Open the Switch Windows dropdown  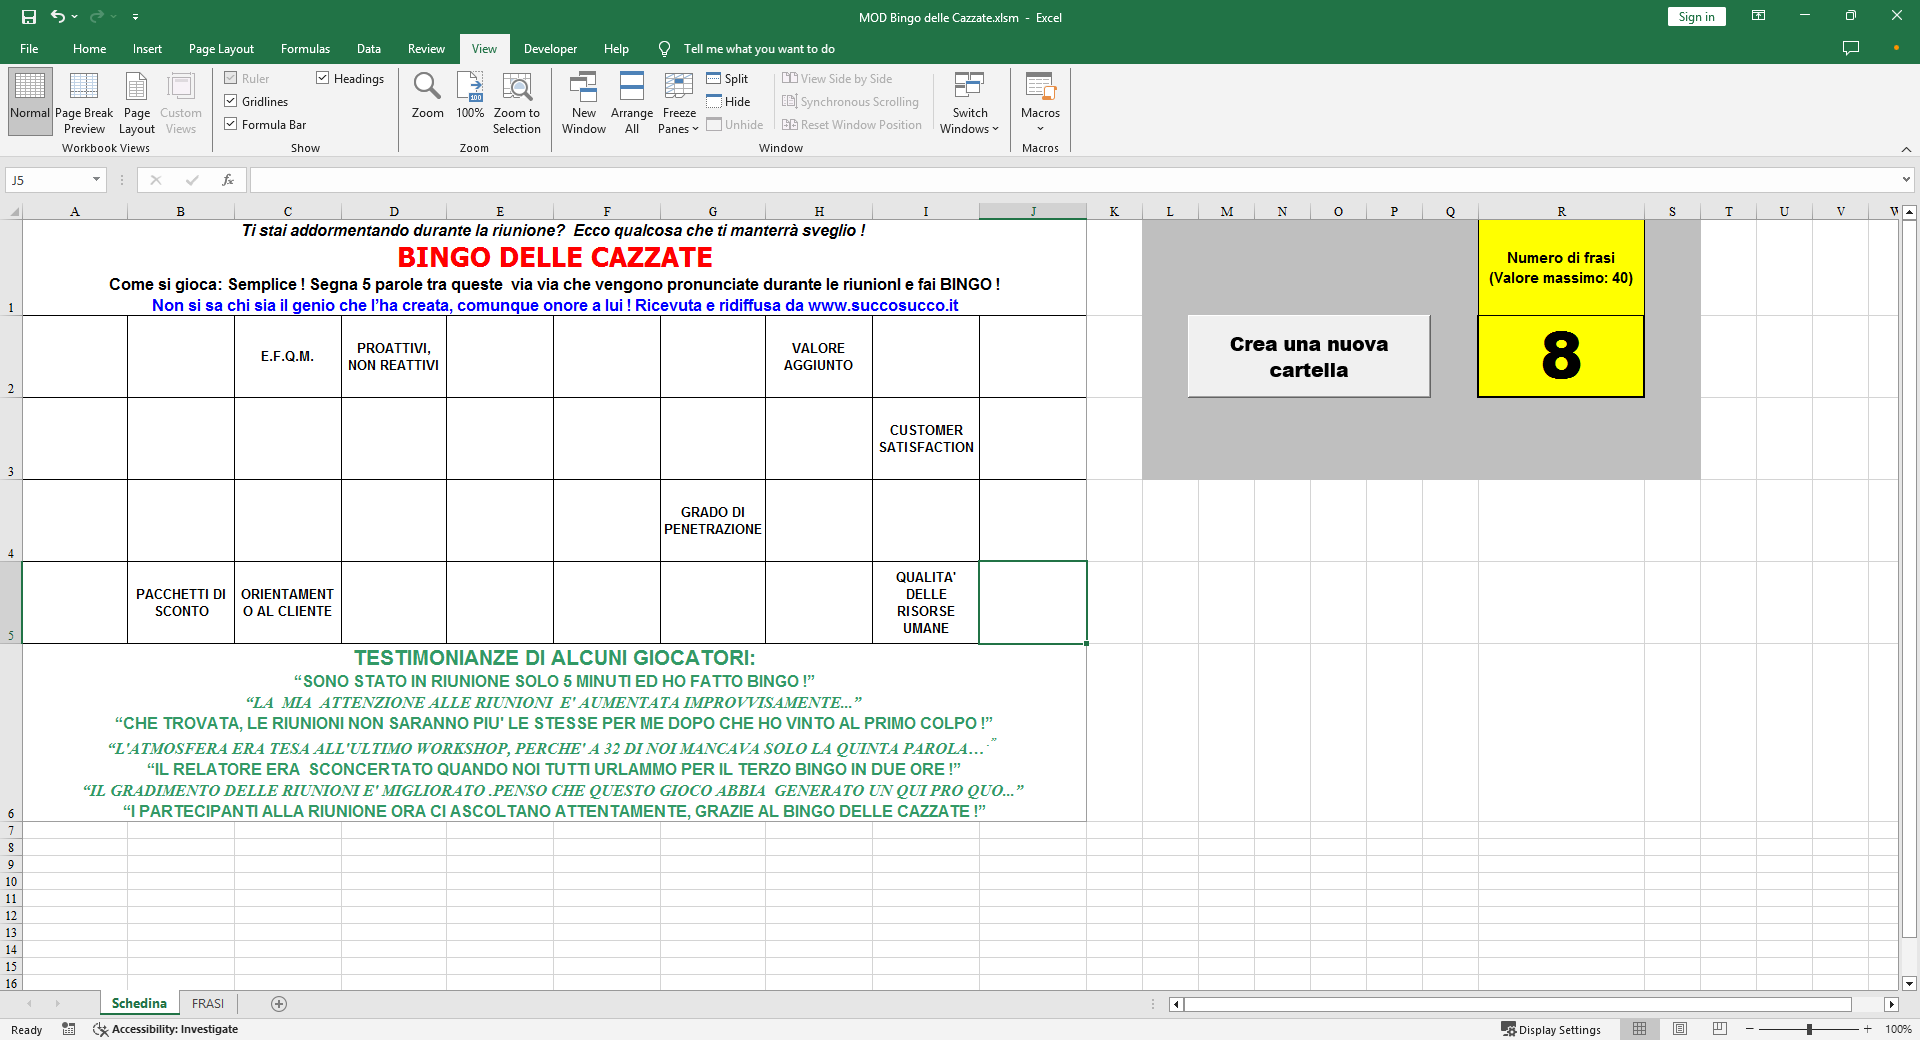click(969, 120)
